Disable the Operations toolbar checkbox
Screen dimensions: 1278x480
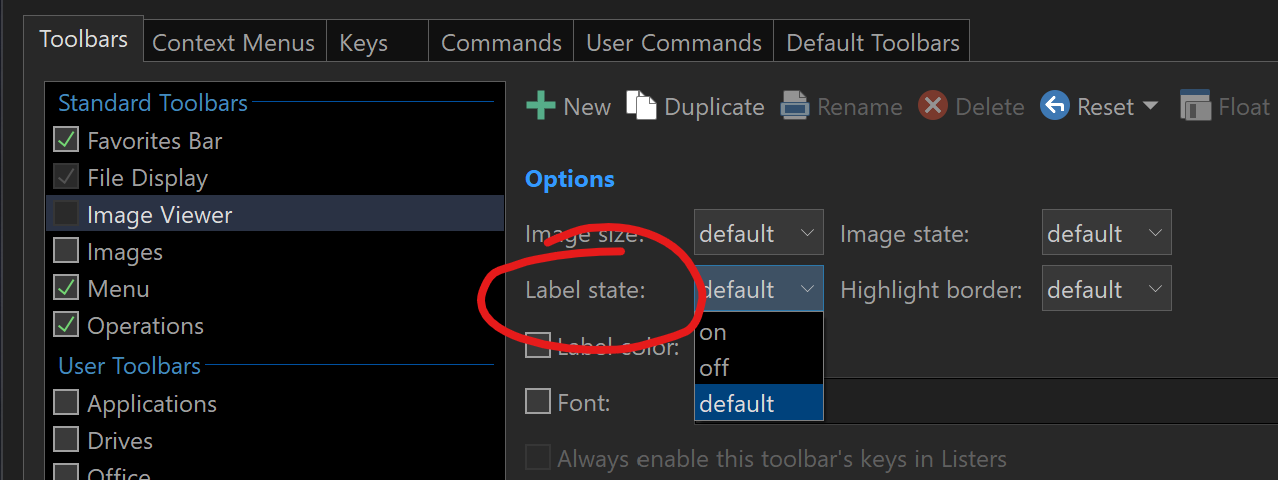[66, 326]
